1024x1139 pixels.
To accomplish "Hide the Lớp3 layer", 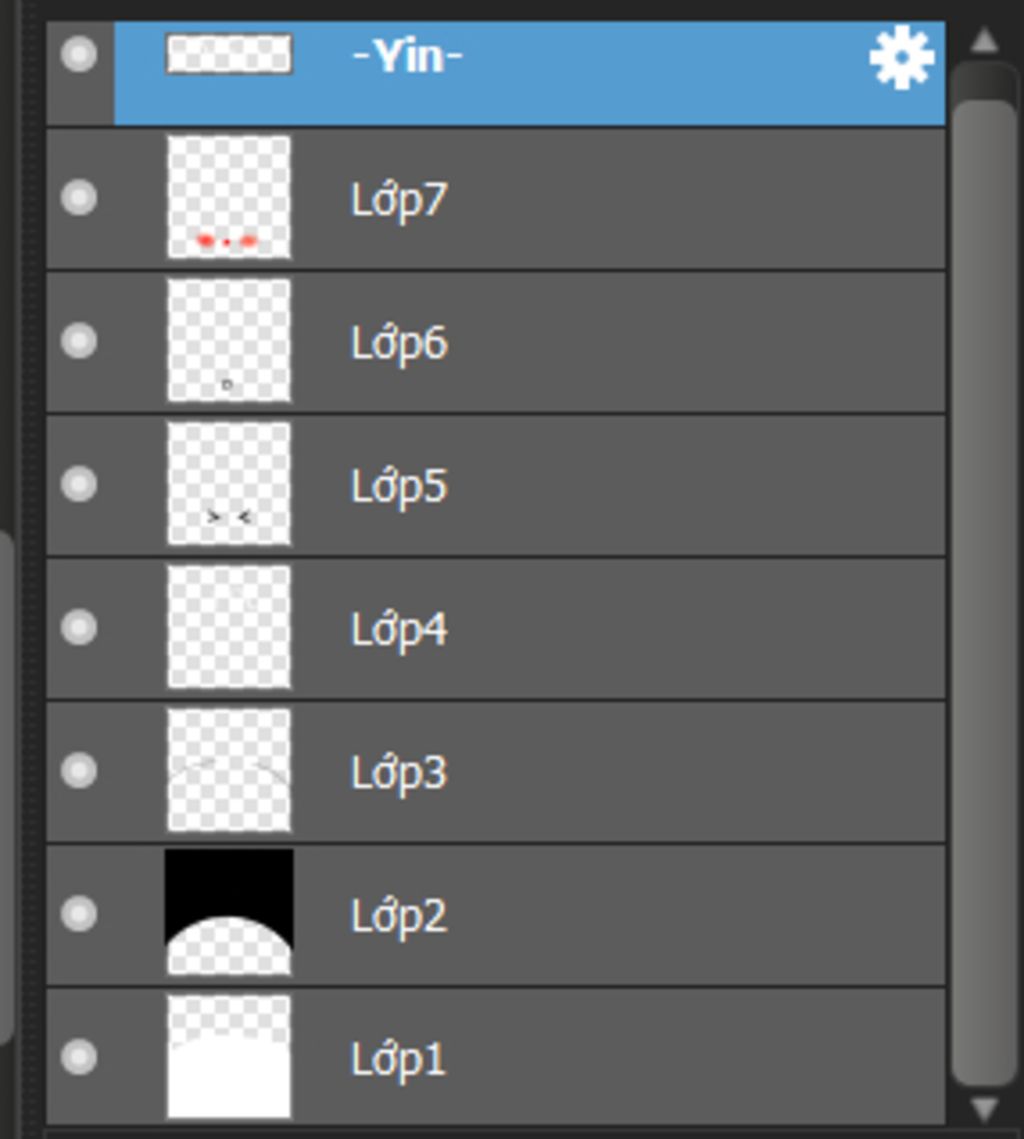I will click(79, 770).
